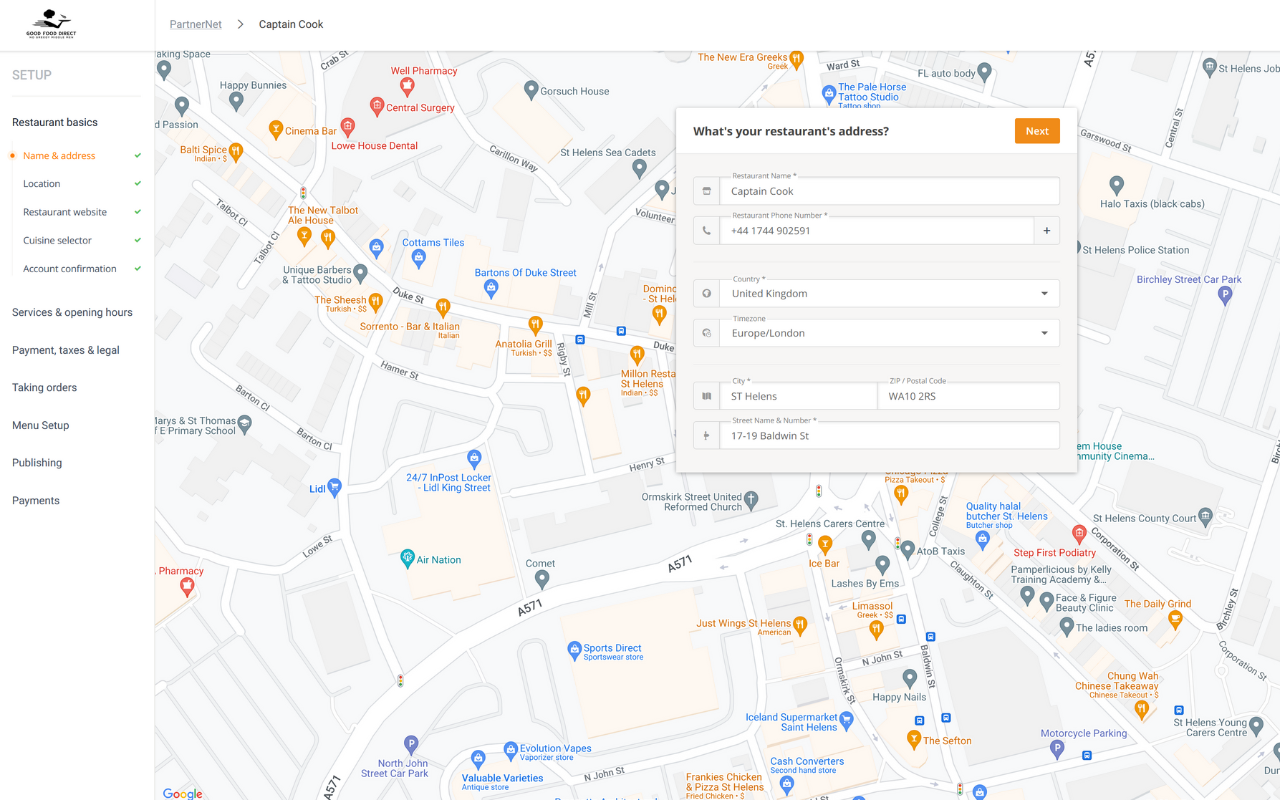Click the Sports Direct map pin

click(574, 651)
